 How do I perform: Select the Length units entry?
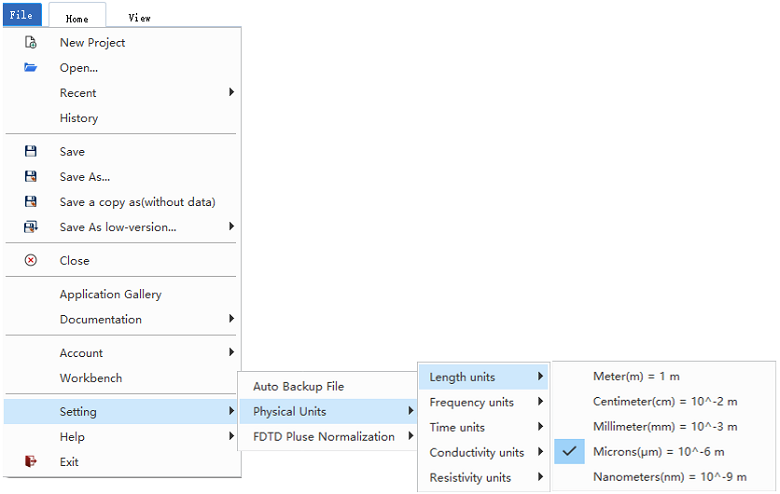coord(484,377)
